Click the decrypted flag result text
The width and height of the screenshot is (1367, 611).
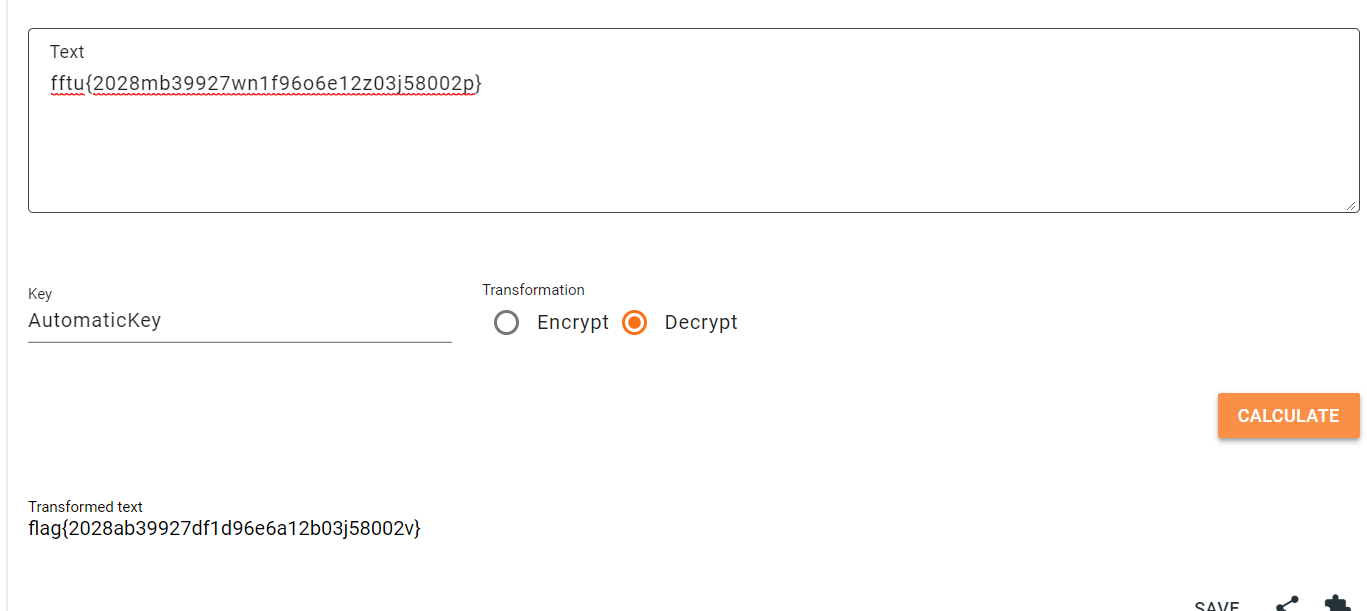point(224,529)
